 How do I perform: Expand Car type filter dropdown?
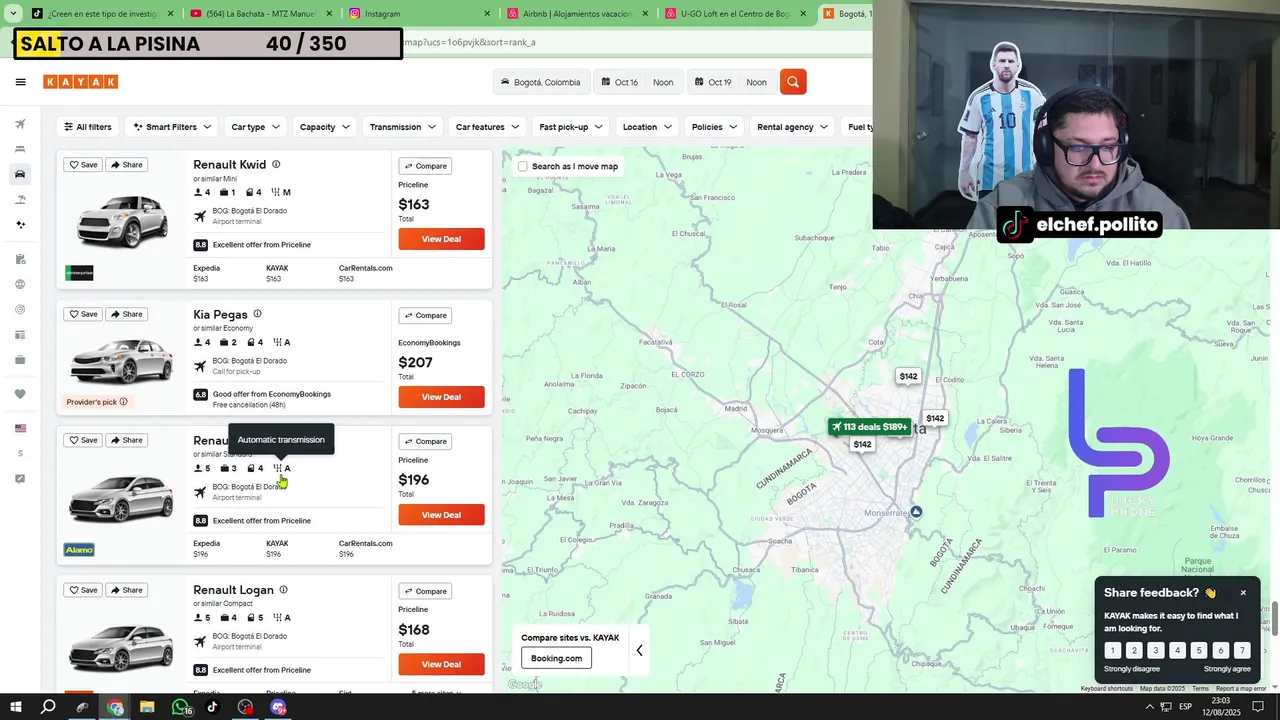point(254,127)
